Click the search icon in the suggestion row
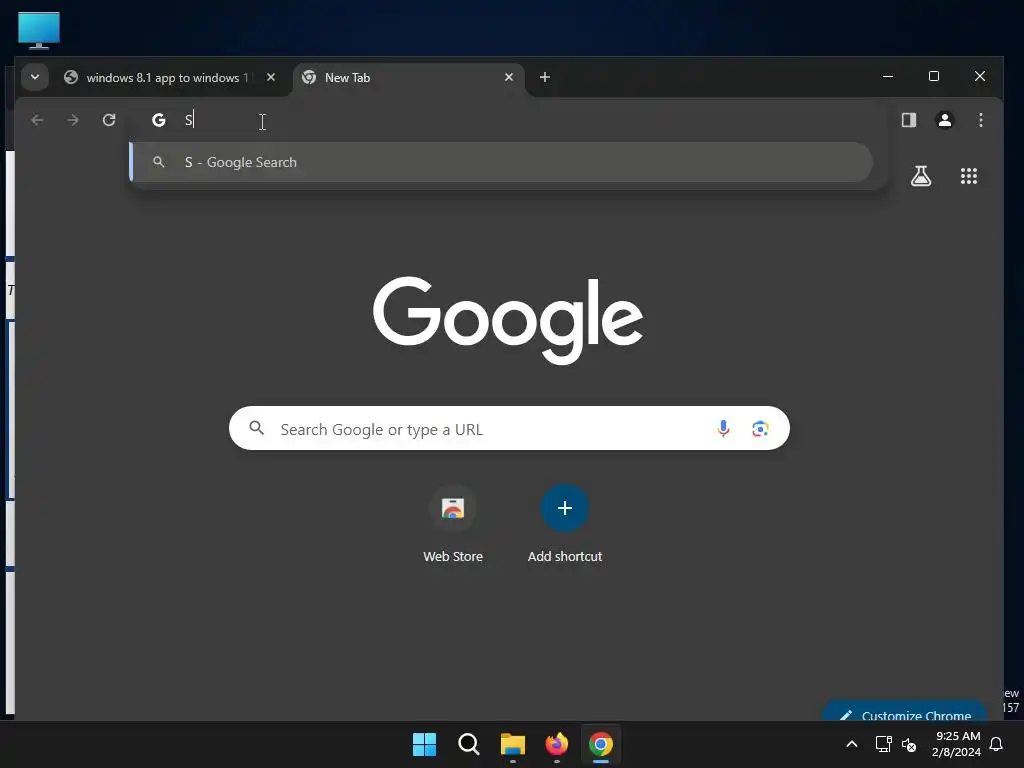Viewport: 1024px width, 768px height. [x=158, y=161]
